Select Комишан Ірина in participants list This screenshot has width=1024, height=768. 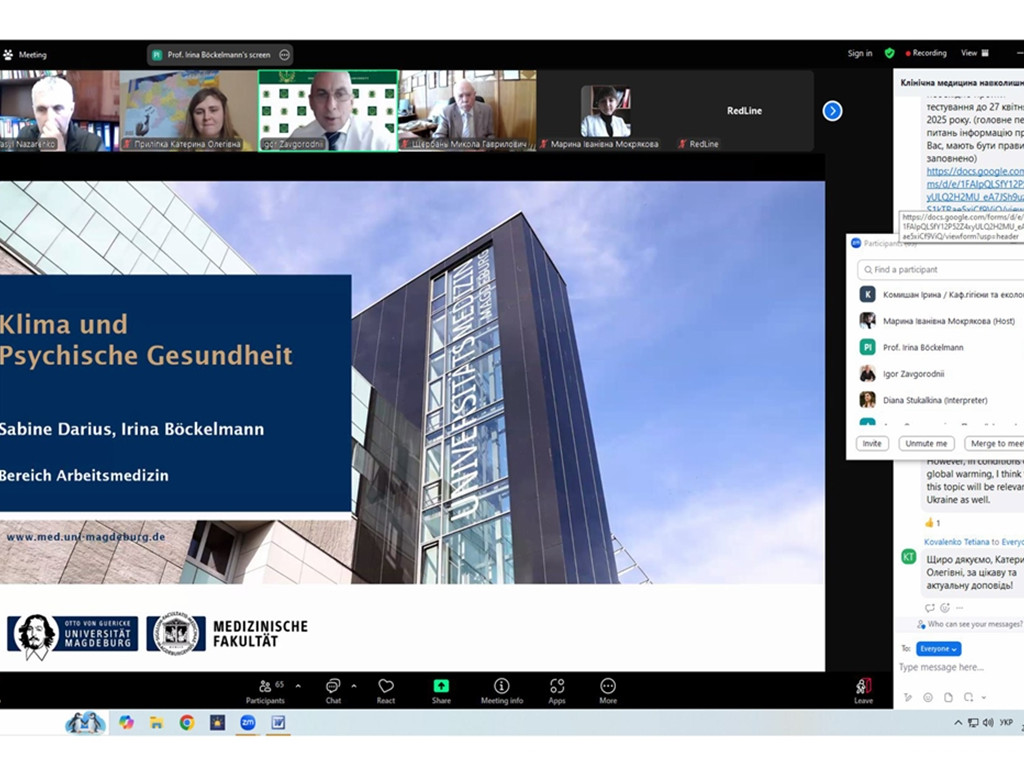[x=940, y=295]
